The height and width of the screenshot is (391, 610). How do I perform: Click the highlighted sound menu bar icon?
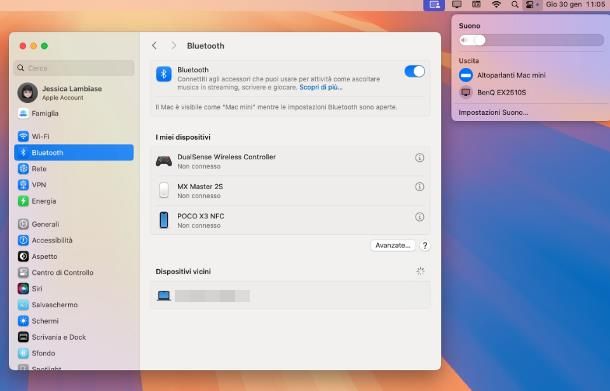tap(434, 5)
